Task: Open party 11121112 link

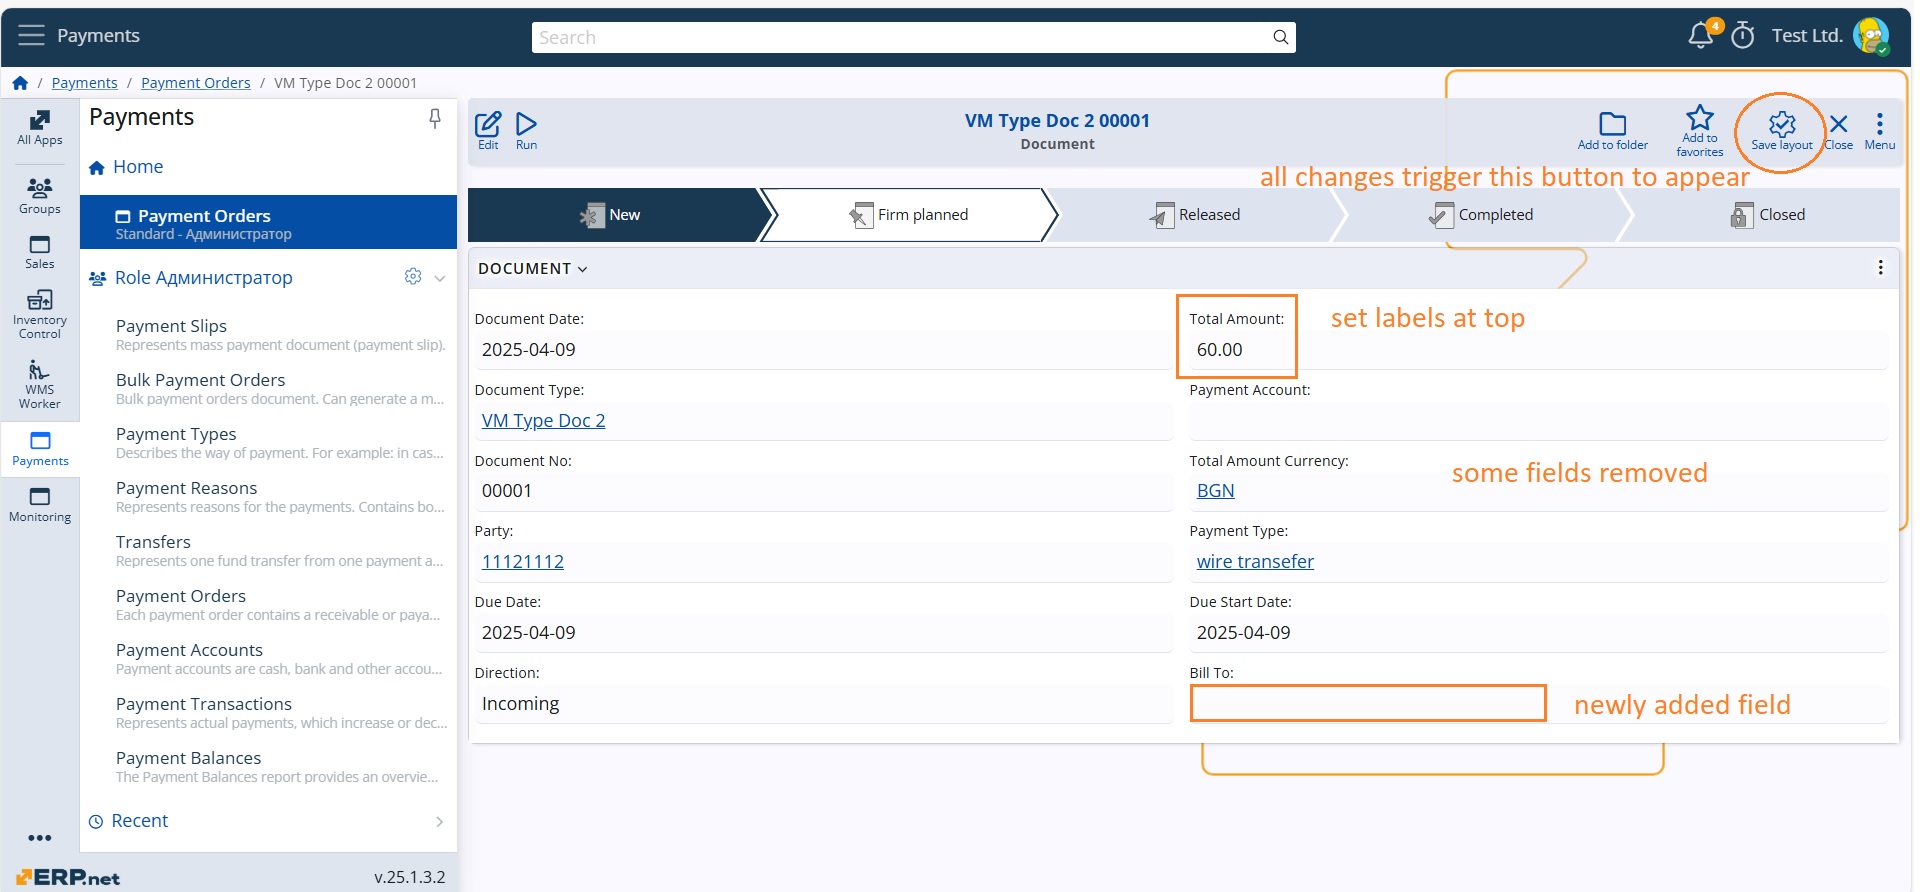Action: [522, 562]
